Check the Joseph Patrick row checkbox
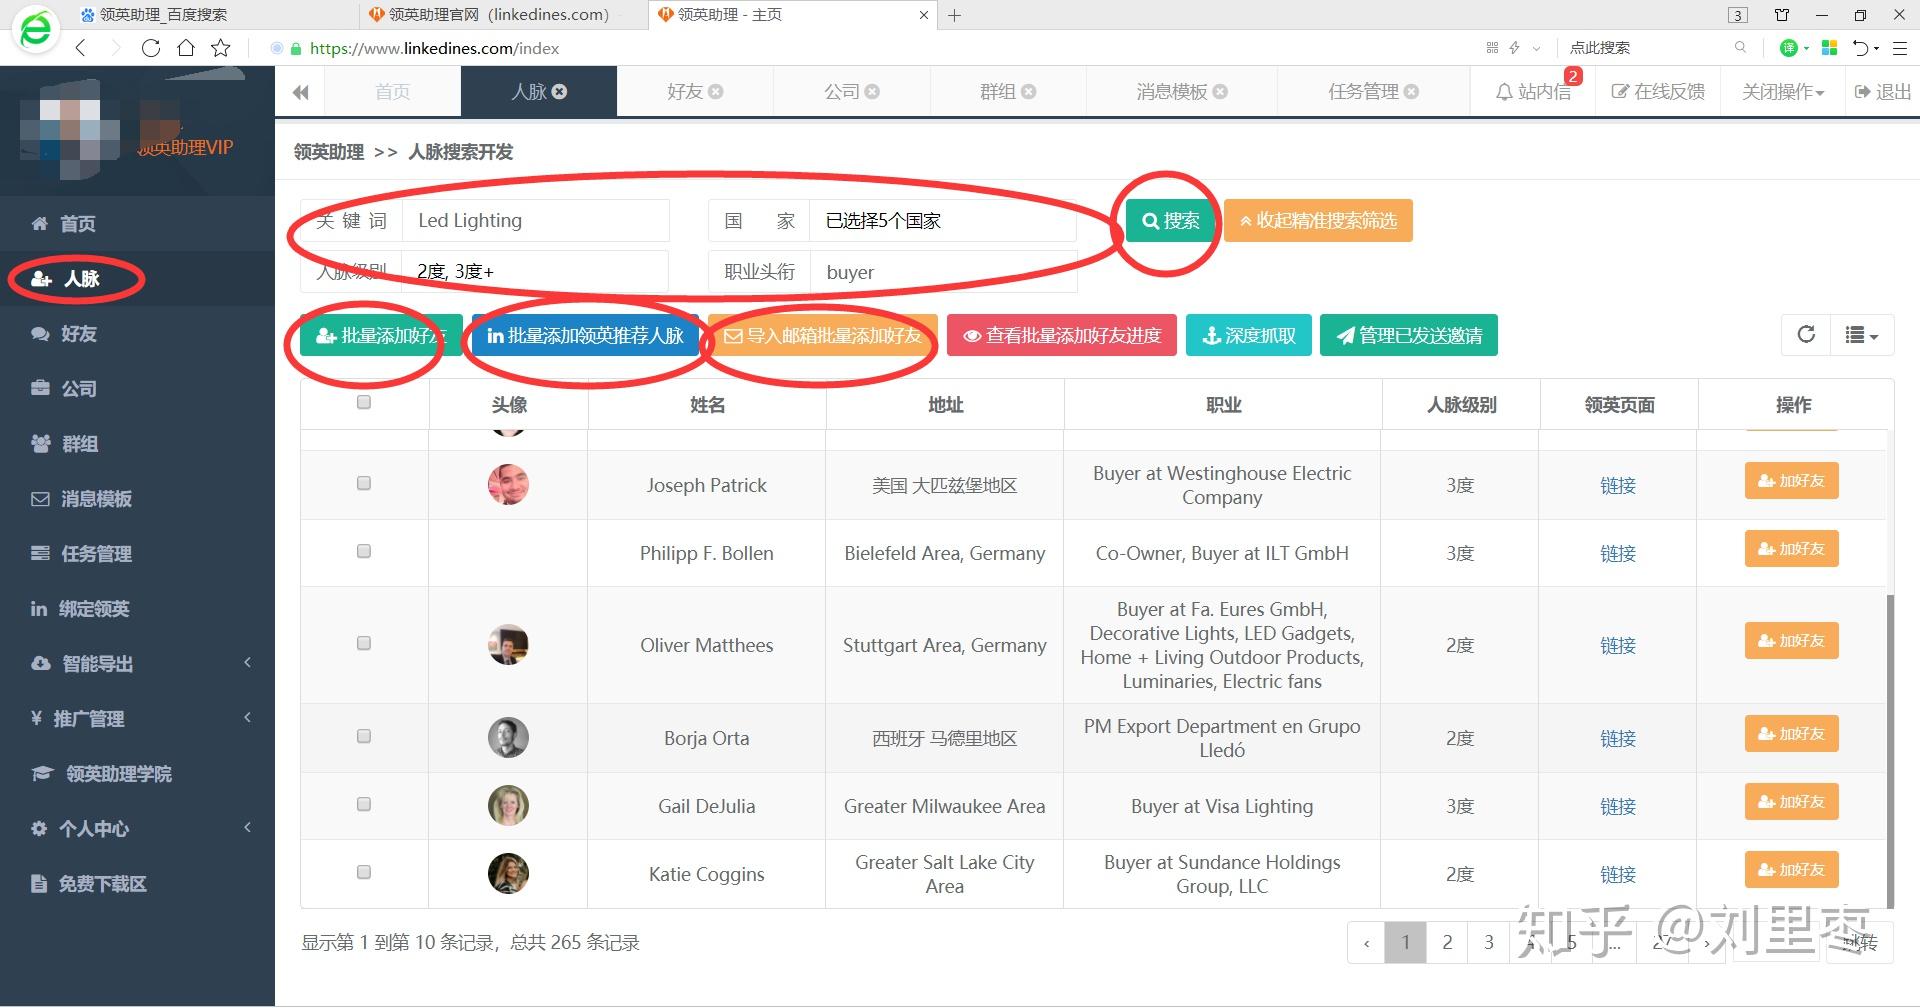 coord(364,483)
